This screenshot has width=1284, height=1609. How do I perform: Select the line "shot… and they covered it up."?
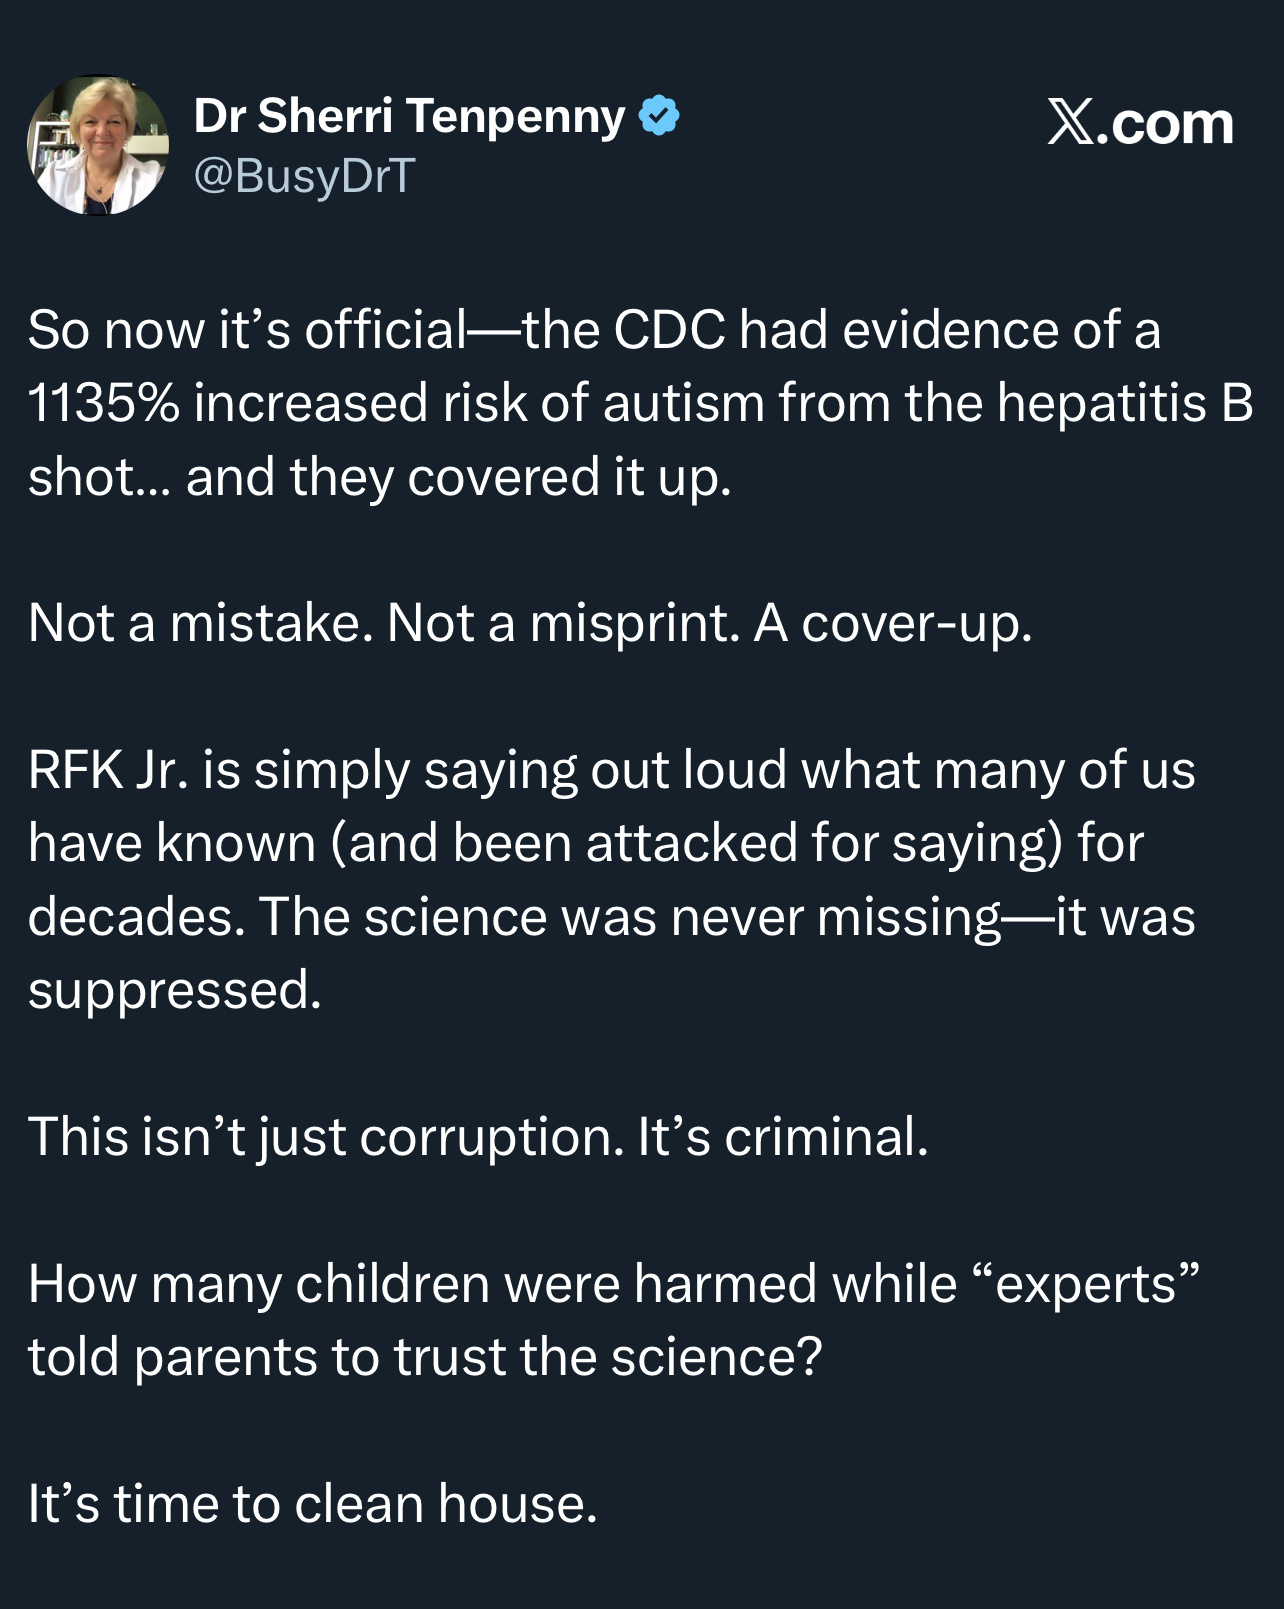380,477
